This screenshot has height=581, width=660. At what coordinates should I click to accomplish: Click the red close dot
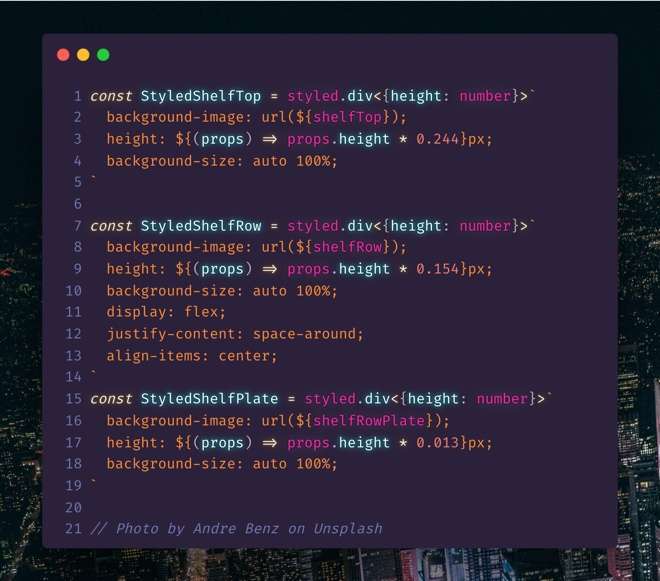tap(63, 55)
